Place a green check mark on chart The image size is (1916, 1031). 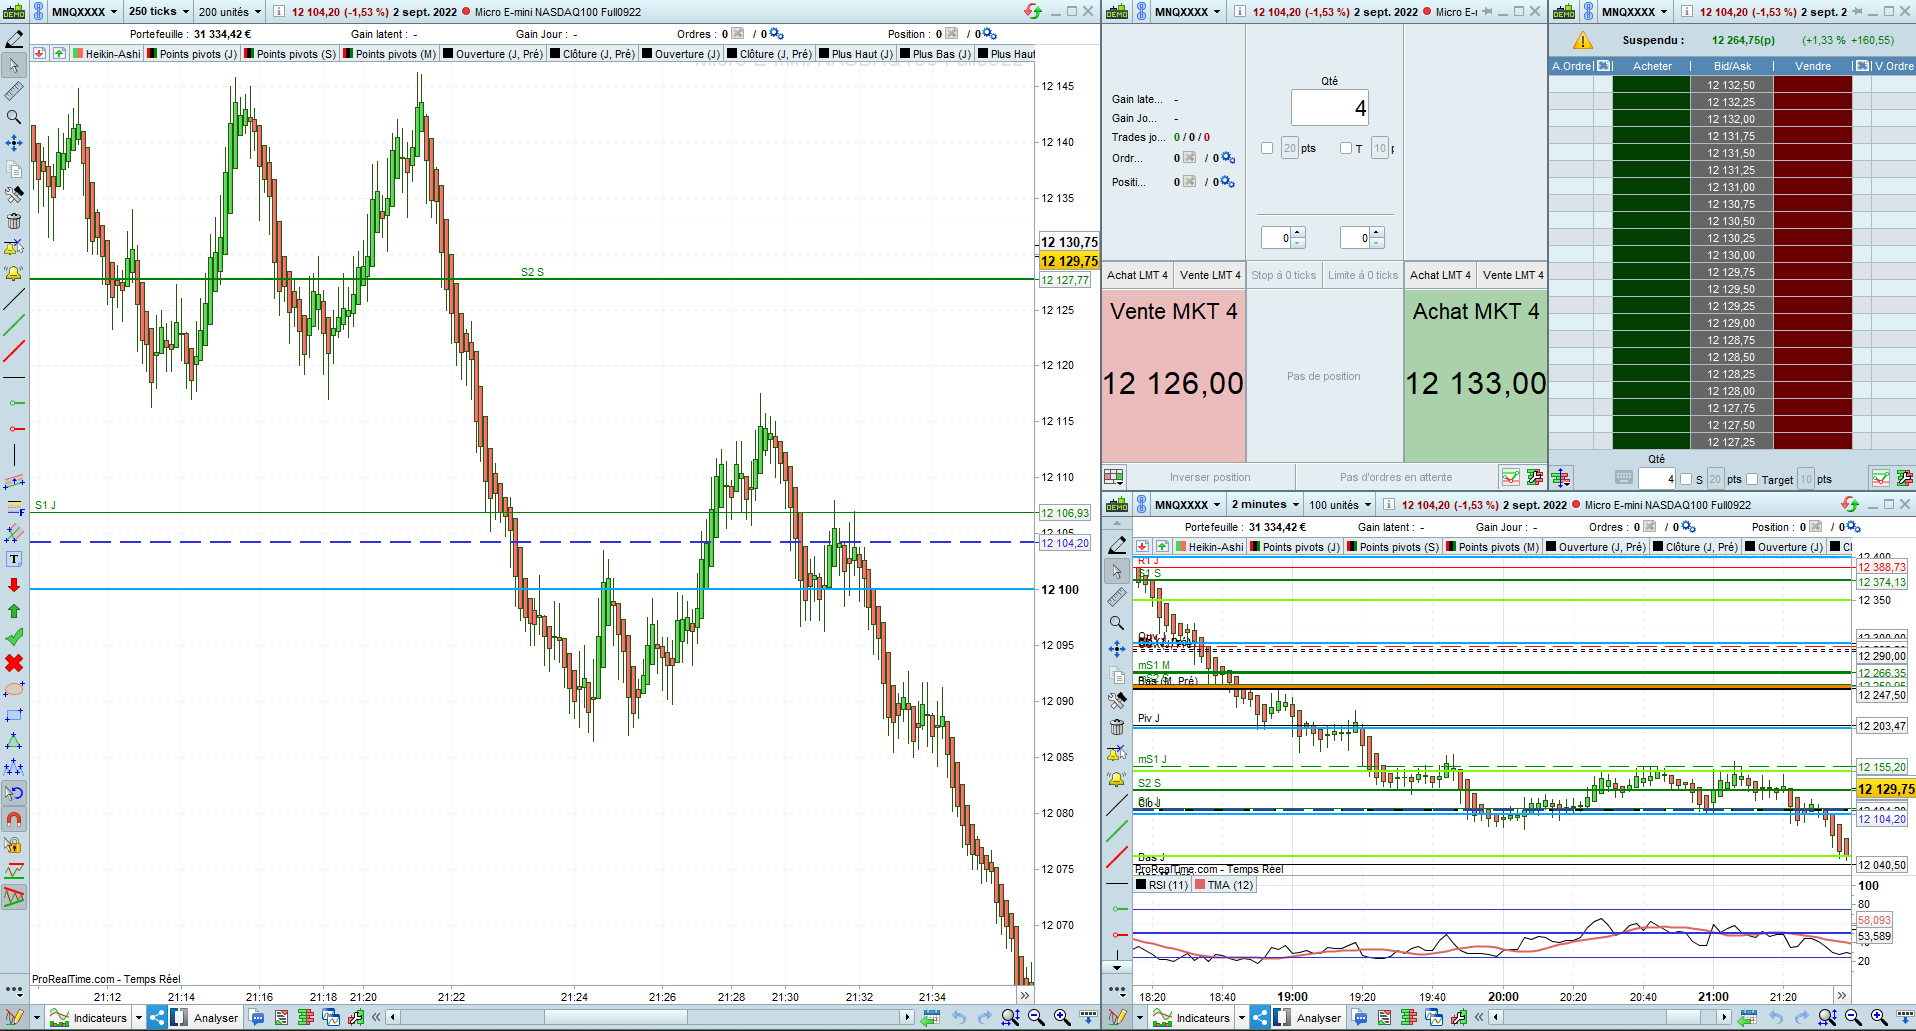click(14, 637)
